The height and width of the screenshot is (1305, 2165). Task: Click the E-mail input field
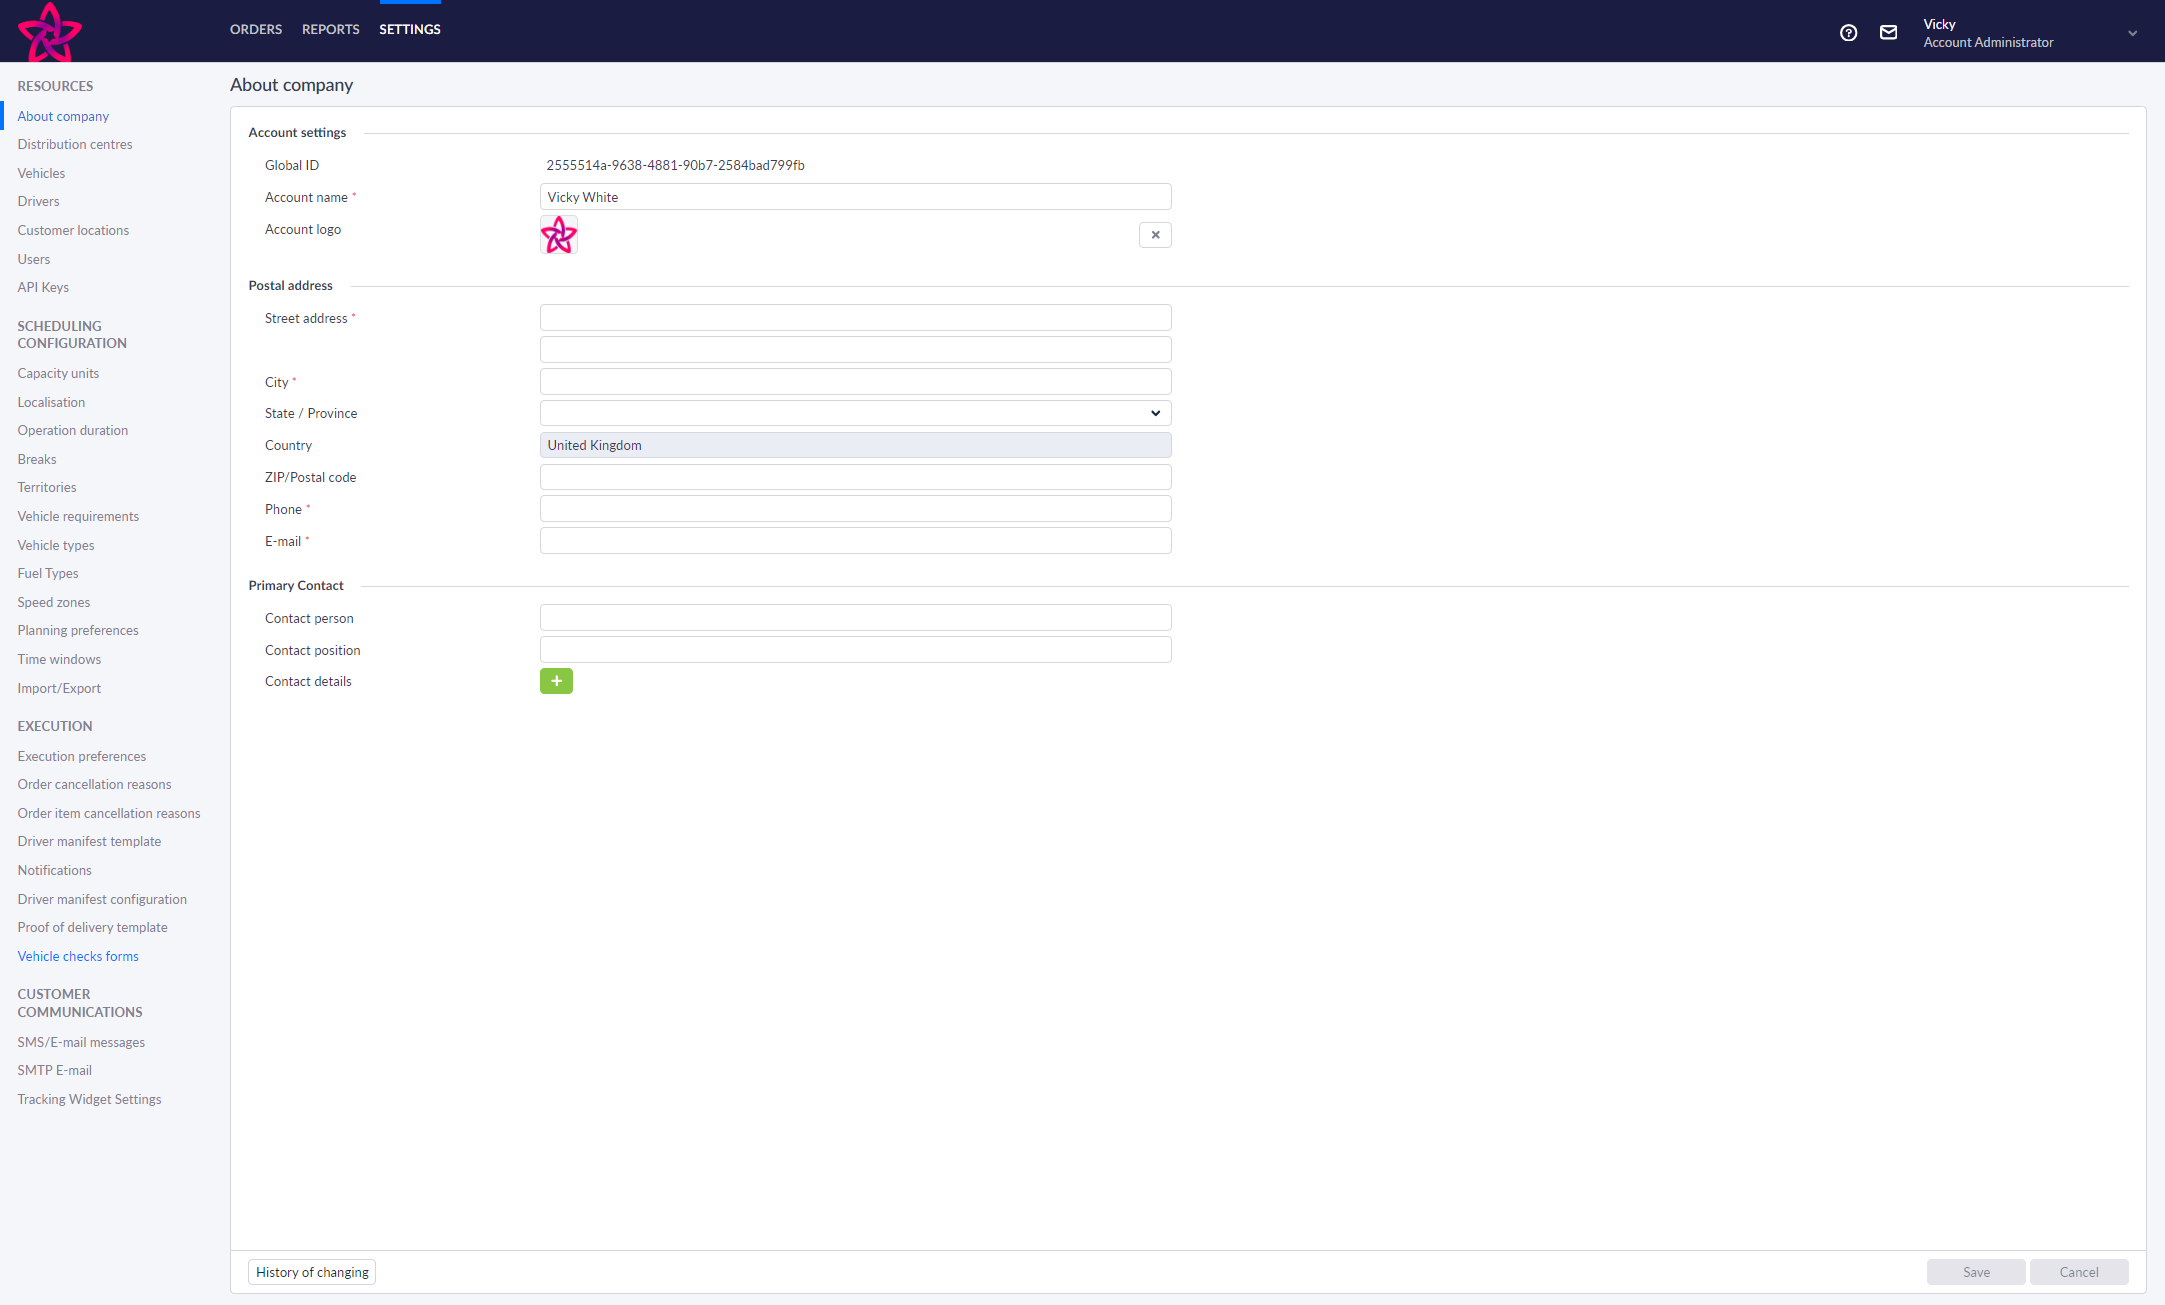[x=855, y=541]
